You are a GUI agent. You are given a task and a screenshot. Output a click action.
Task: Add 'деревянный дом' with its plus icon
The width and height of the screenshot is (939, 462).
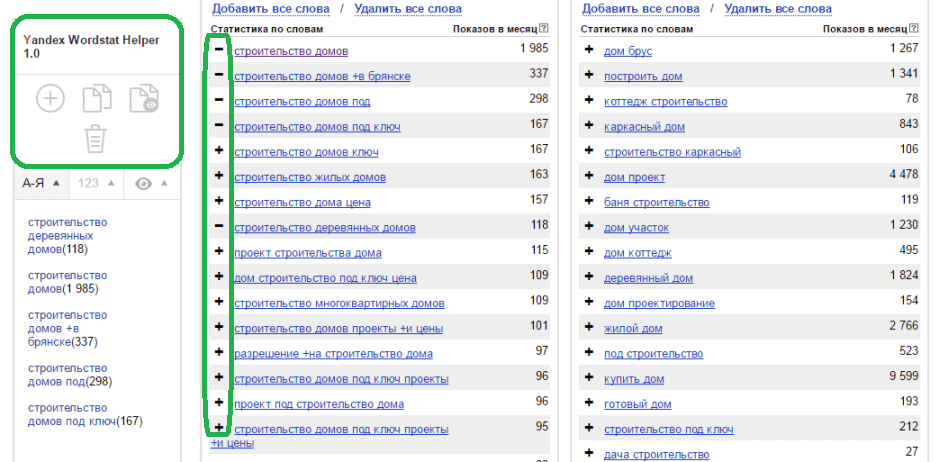point(589,276)
